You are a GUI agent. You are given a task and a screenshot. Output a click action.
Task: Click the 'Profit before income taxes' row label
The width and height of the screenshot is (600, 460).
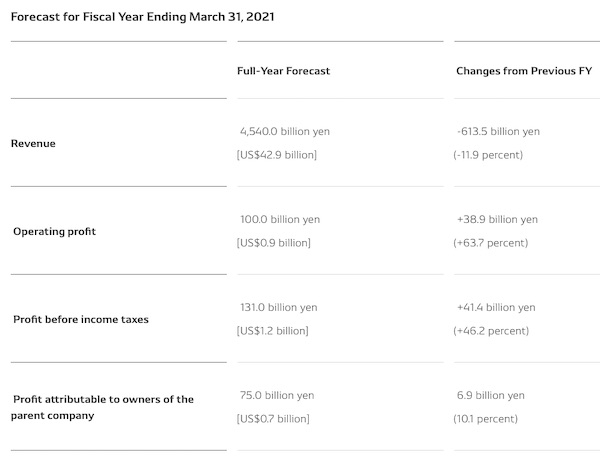[x=78, y=319]
